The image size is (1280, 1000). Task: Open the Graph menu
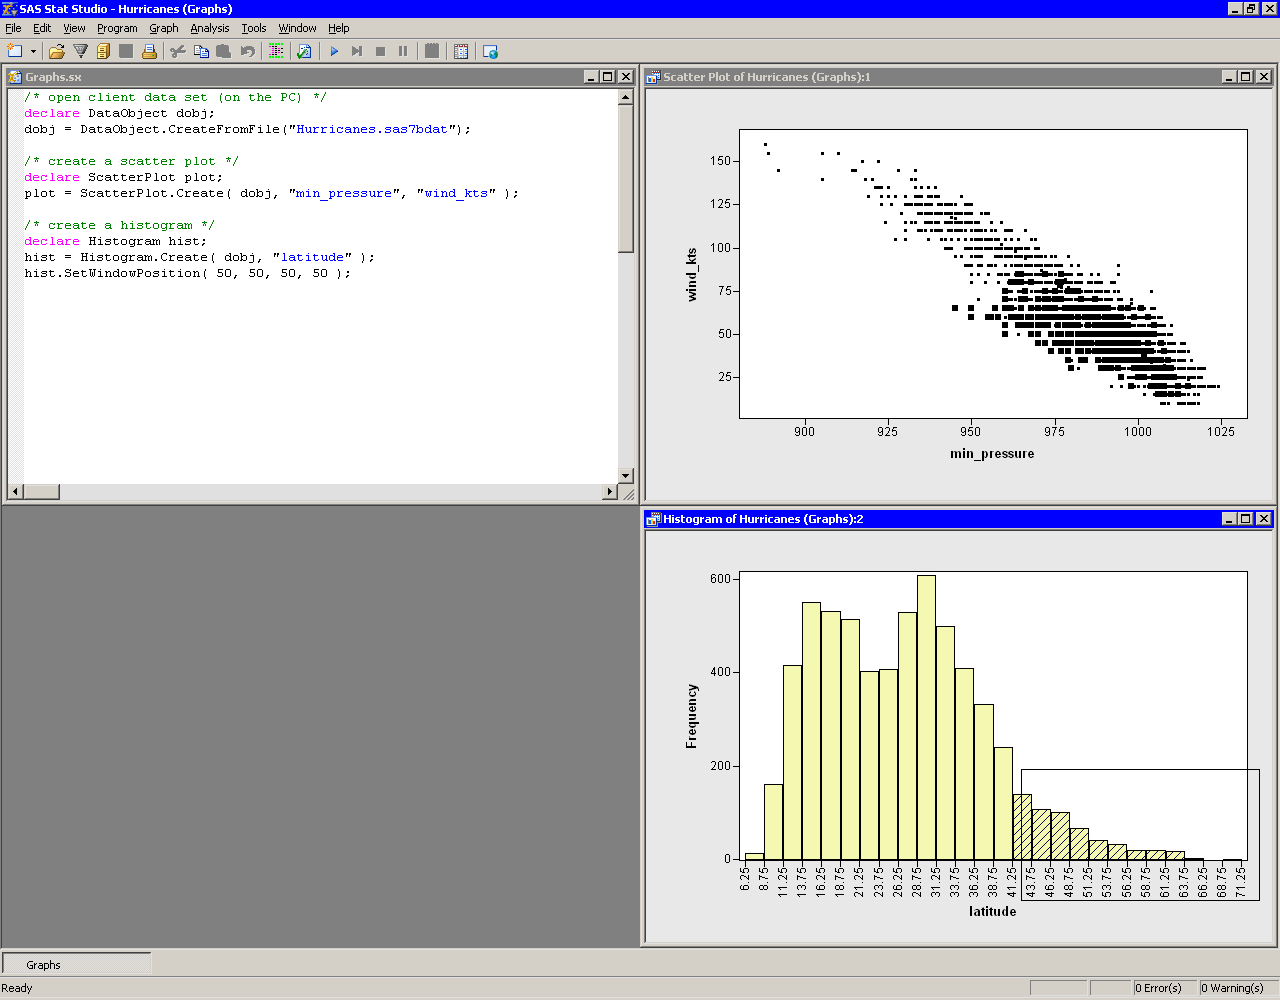(164, 28)
